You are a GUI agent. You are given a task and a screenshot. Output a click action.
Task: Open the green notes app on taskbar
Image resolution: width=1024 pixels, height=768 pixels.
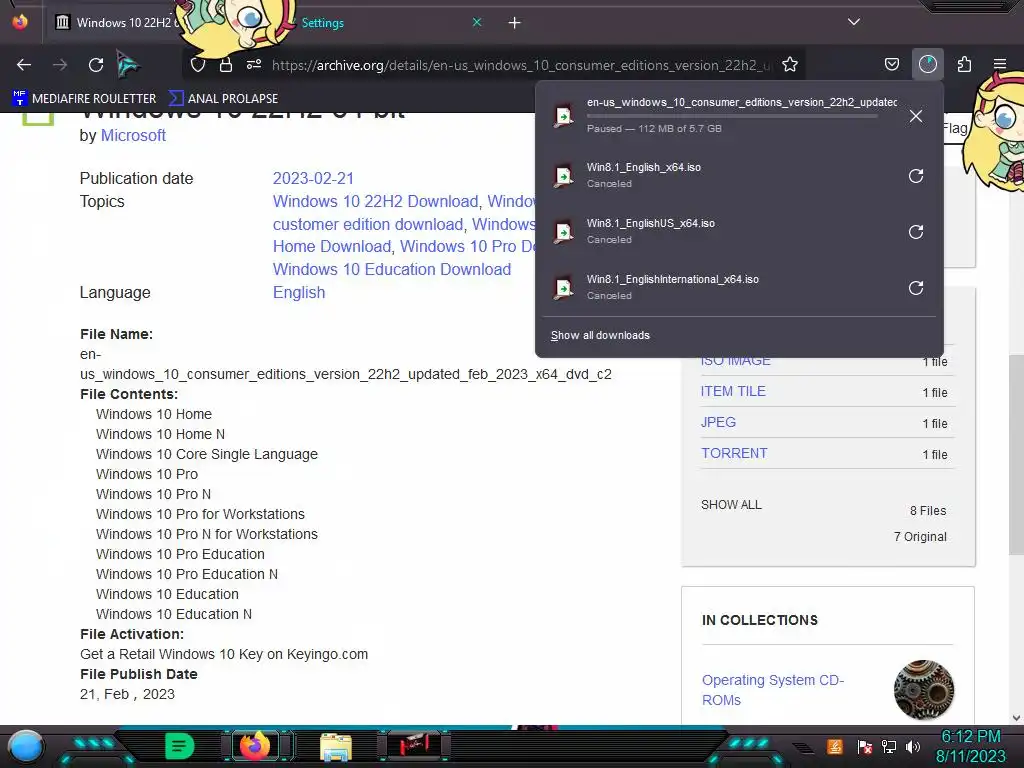(179, 746)
